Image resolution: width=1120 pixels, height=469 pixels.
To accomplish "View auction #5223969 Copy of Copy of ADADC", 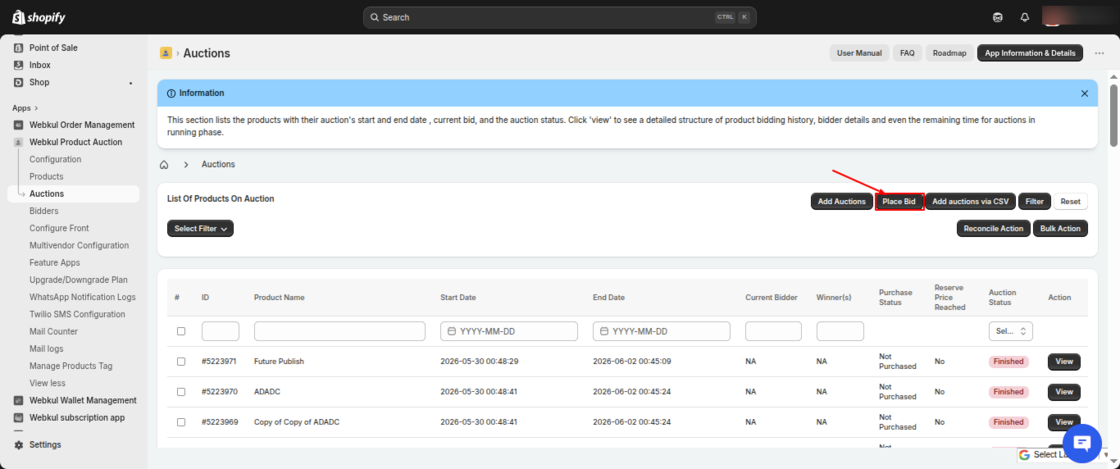I will [x=1064, y=423].
